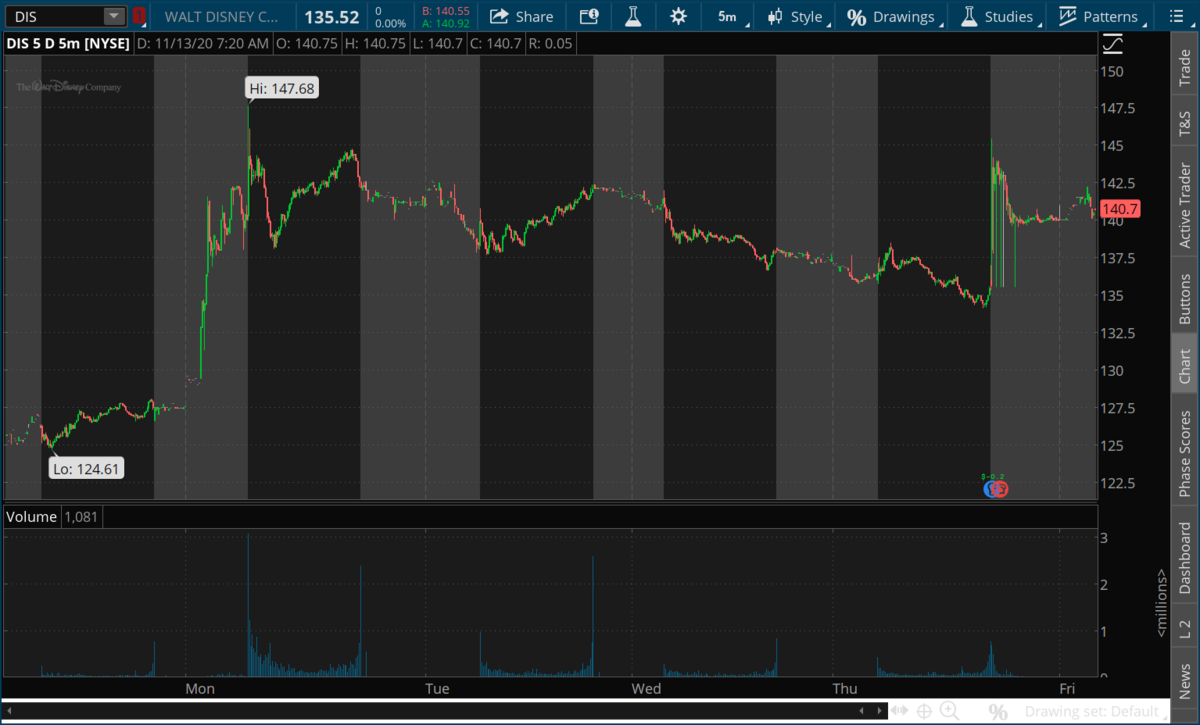Click the 150 price axis label
1200x725 pixels.
point(1112,71)
